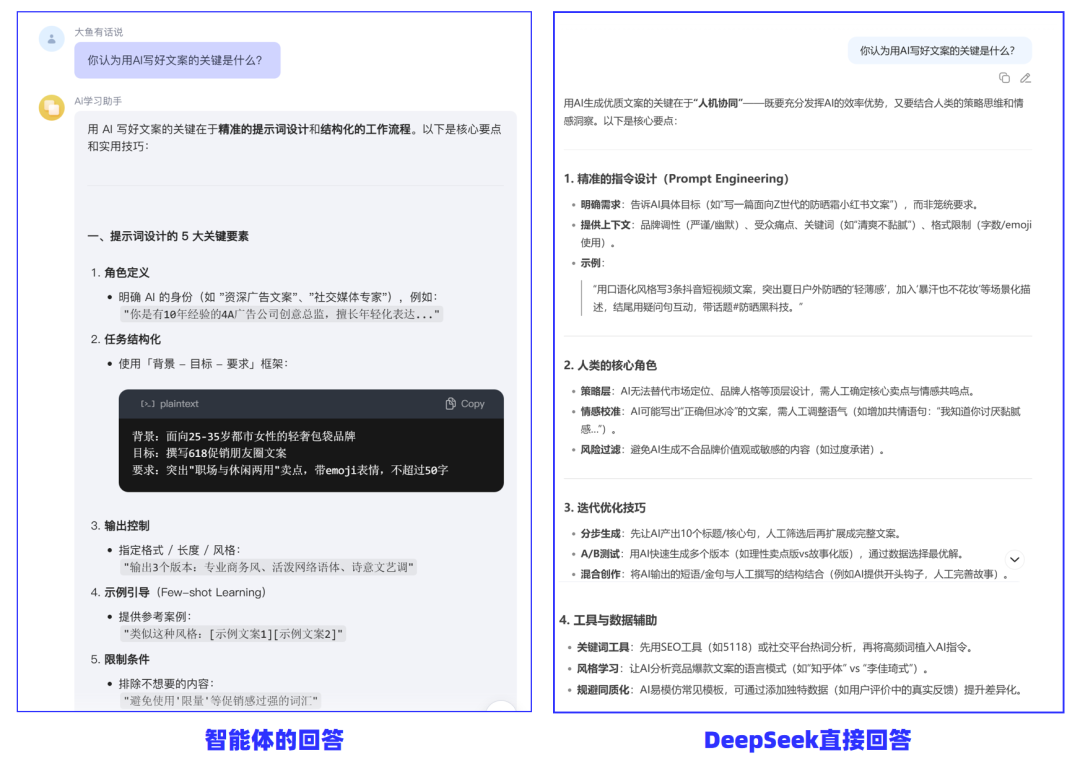Click the bold phrase 精准的提示词设计
The width and height of the screenshot is (1080, 771).
tap(262, 129)
